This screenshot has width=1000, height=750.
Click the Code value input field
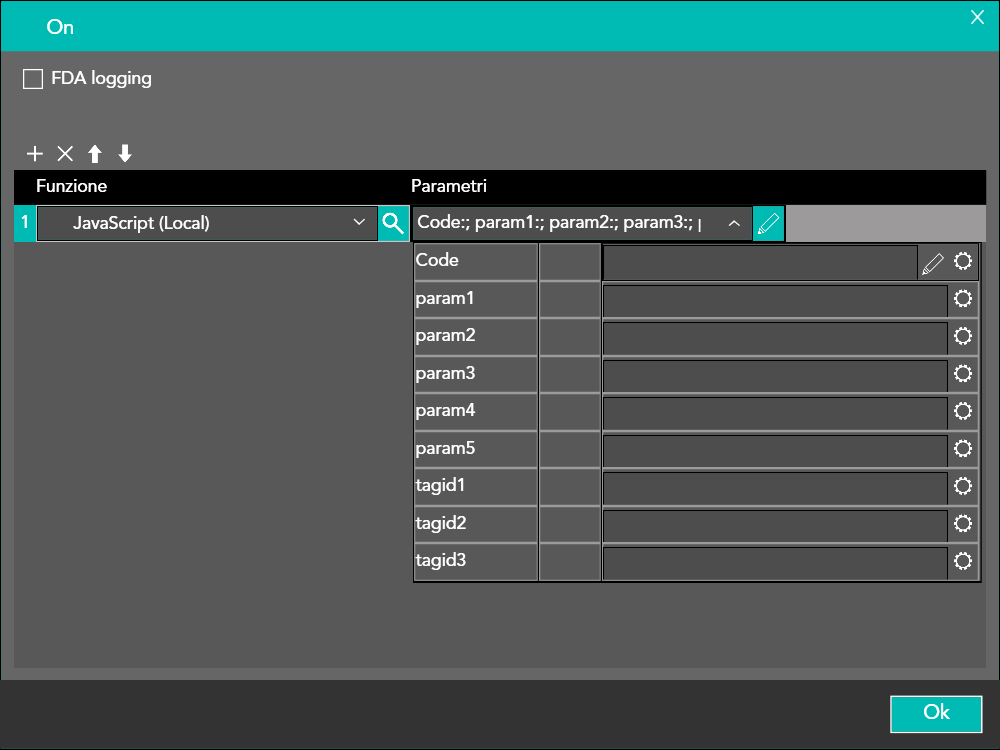760,262
